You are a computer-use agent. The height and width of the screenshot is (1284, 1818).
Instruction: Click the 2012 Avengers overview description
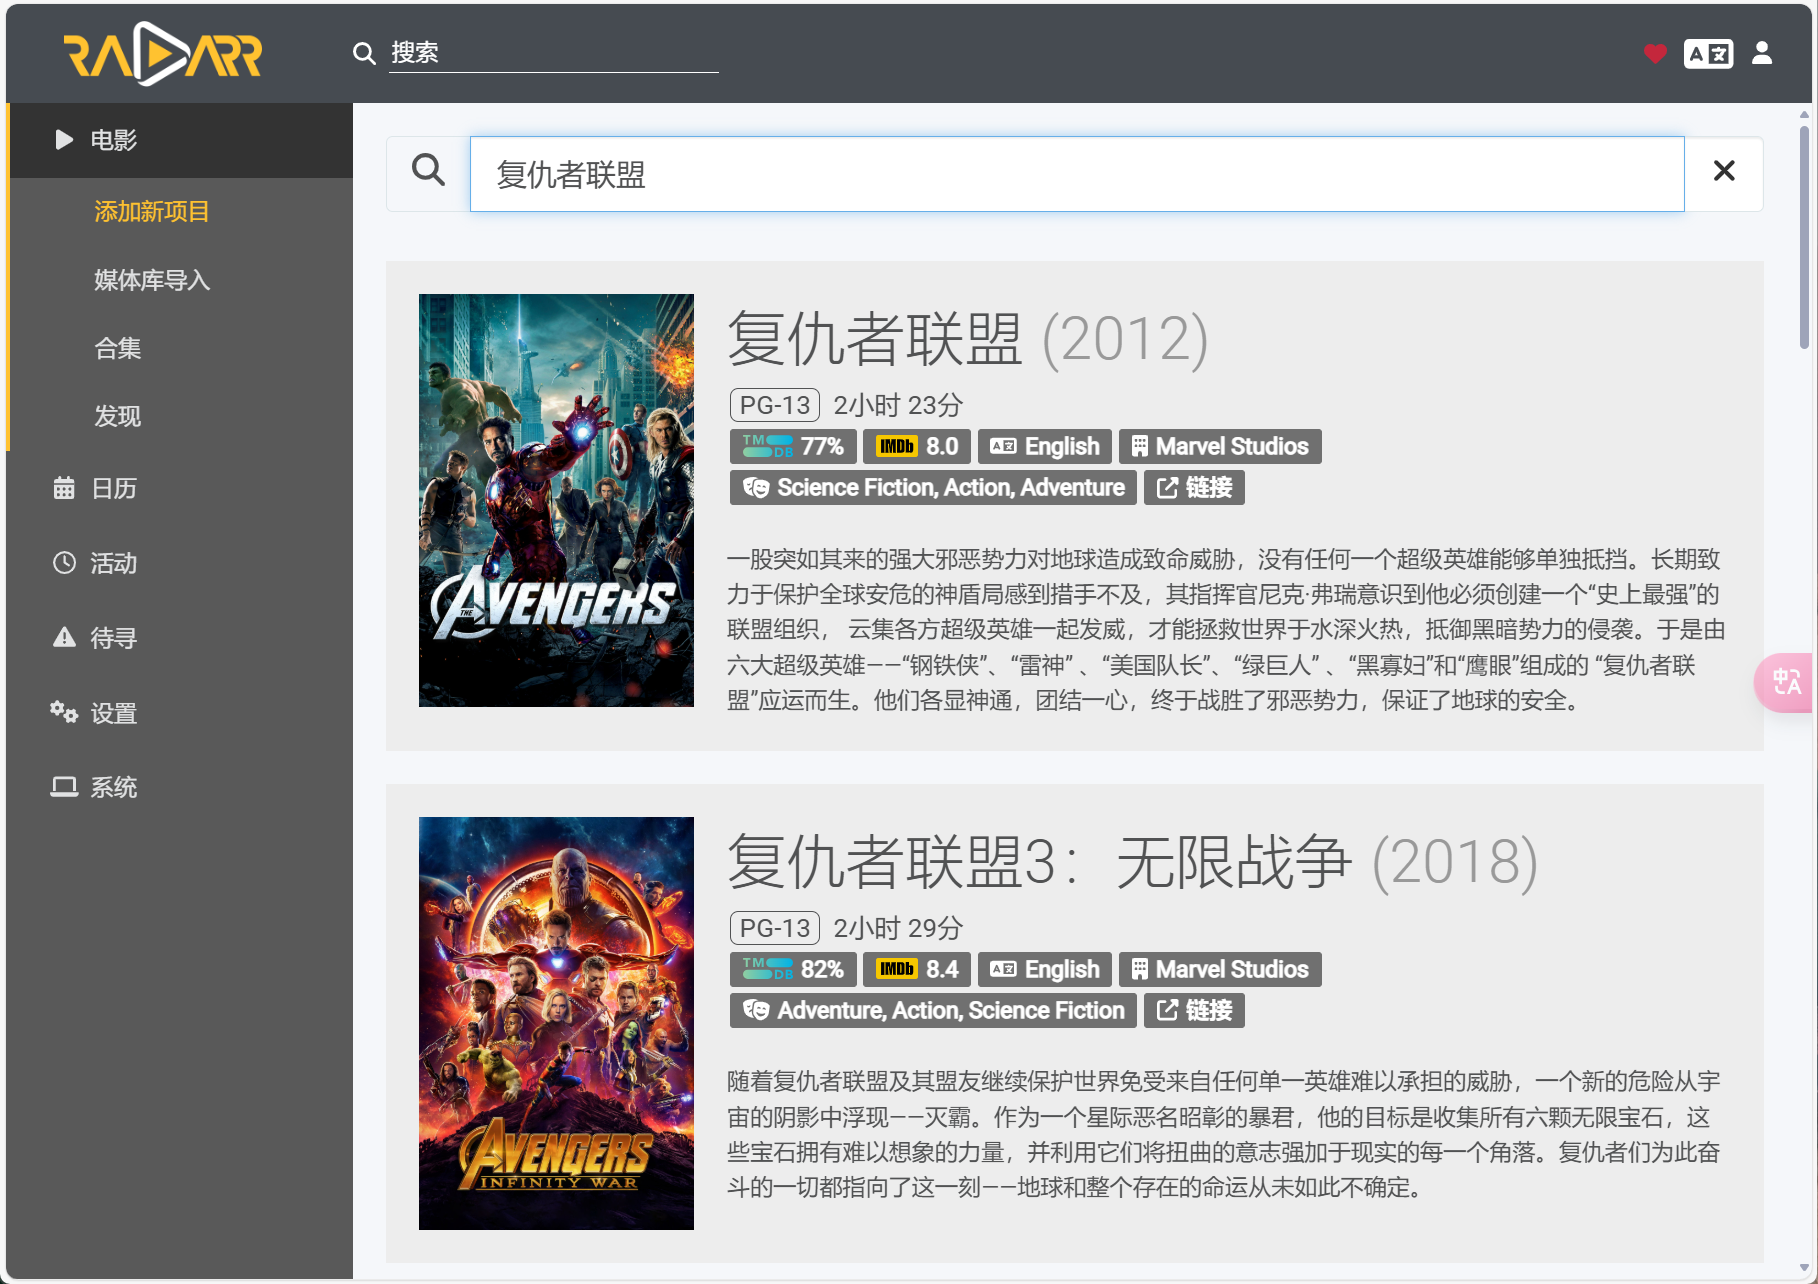point(1226,629)
